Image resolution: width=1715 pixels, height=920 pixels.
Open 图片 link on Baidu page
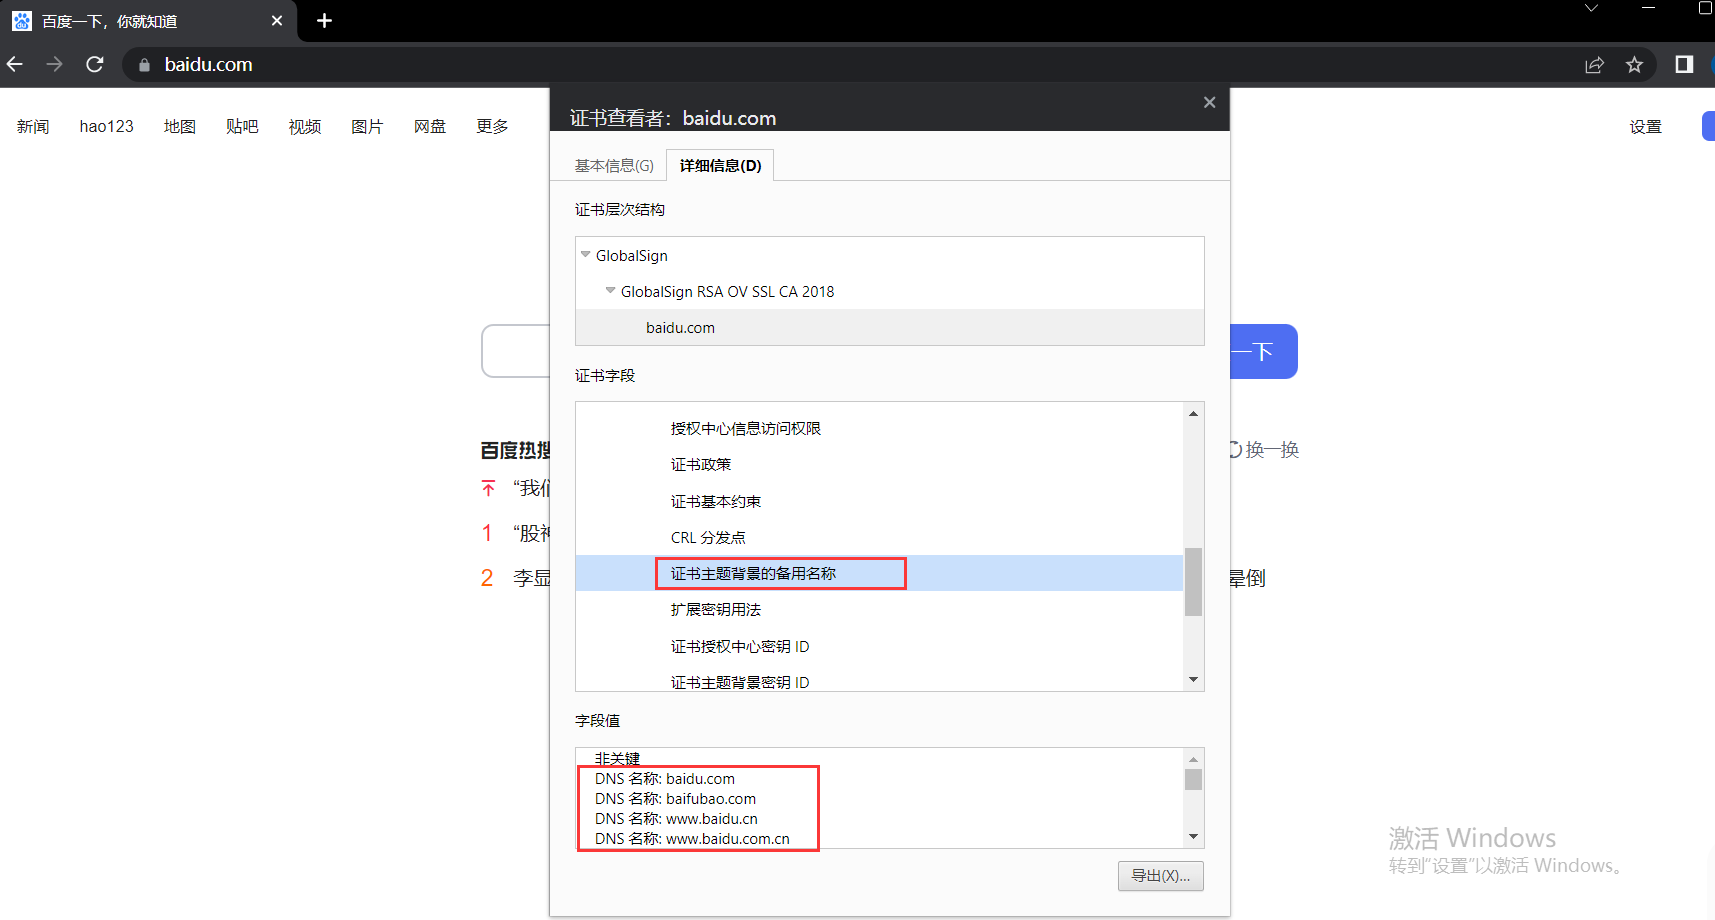point(367,126)
